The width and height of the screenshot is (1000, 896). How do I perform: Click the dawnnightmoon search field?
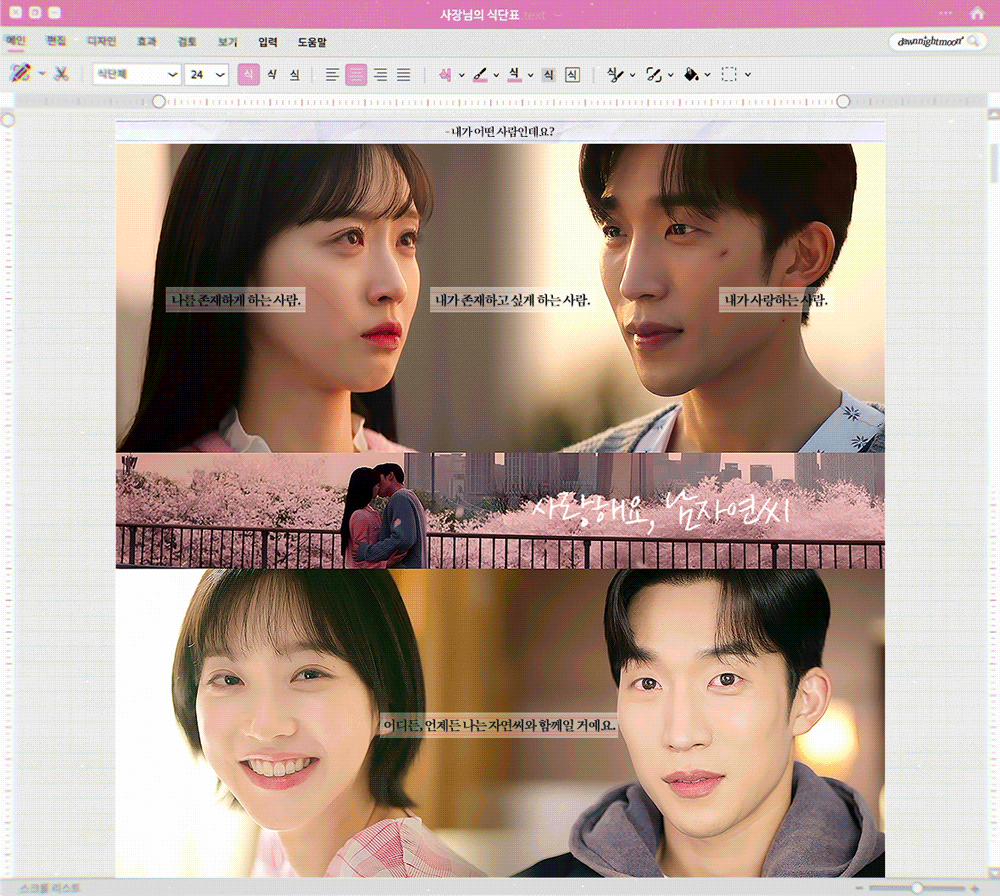pos(936,41)
